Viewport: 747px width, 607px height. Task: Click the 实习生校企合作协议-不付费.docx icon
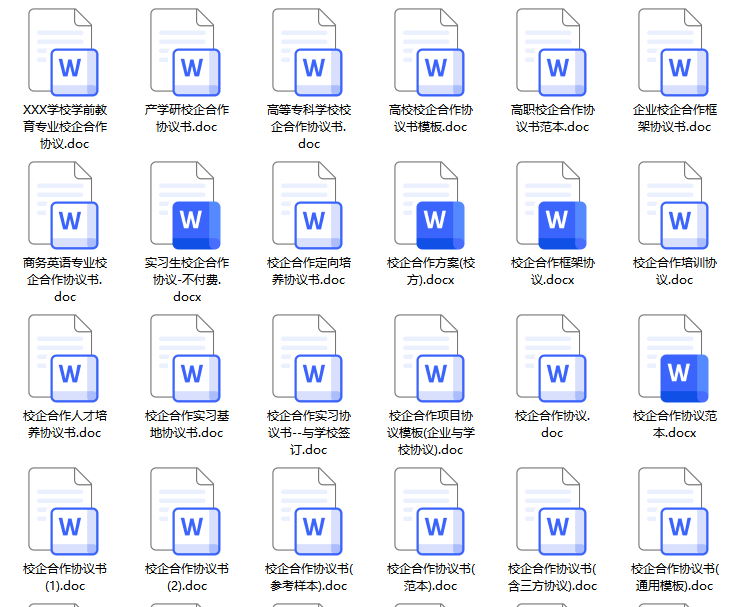pos(185,205)
